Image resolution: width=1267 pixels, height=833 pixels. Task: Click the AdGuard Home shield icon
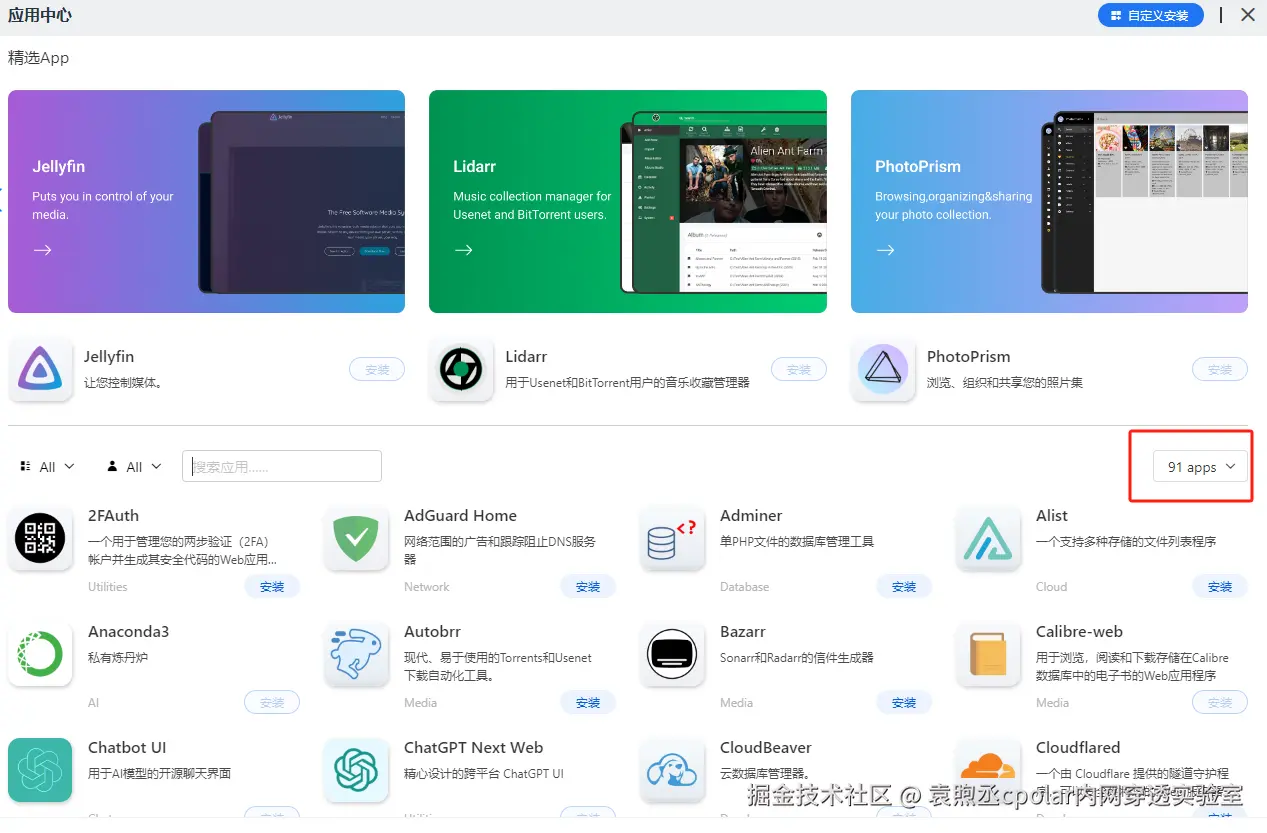coord(356,539)
